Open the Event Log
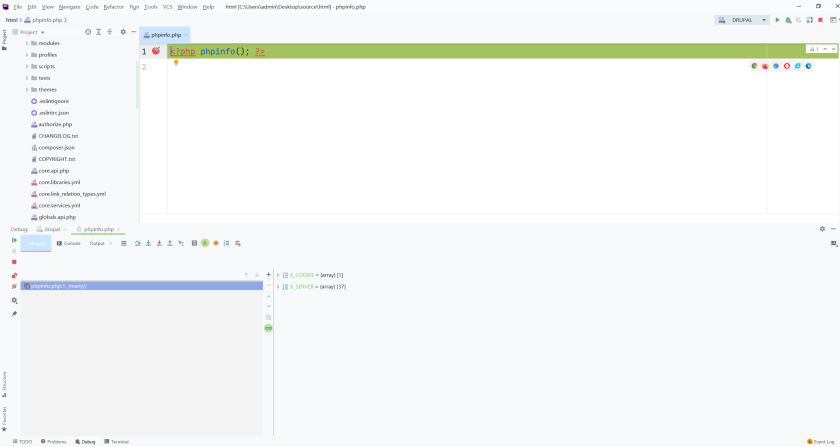This screenshot has height=447, width=840. (x=821, y=442)
